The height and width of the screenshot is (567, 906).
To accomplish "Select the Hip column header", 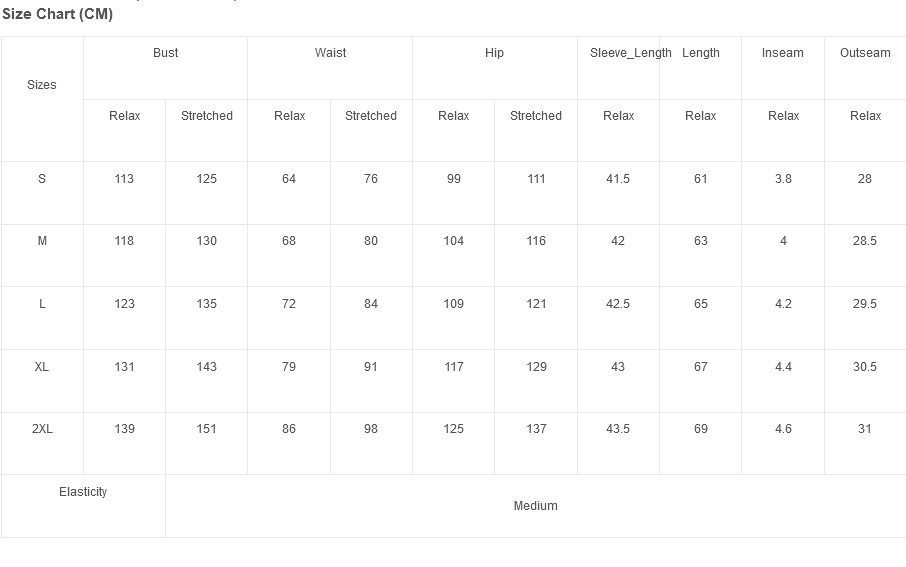I will 494,53.
